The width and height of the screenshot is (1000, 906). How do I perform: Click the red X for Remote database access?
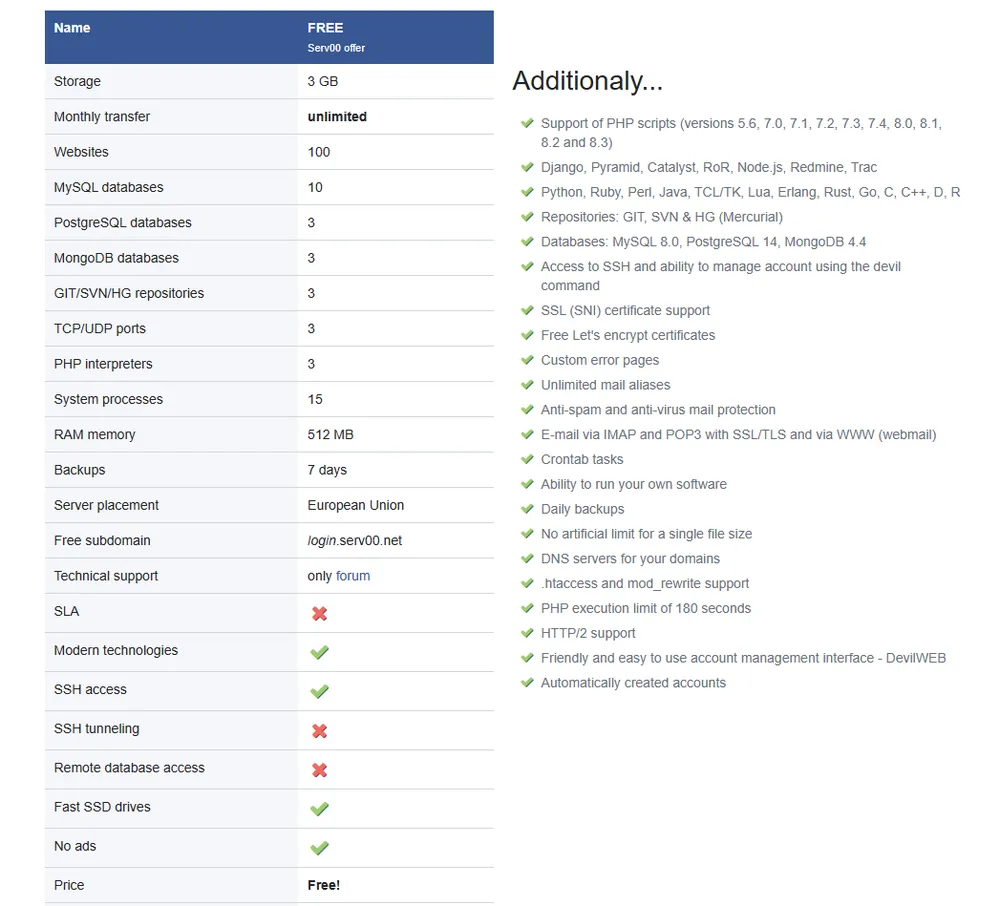click(319, 770)
